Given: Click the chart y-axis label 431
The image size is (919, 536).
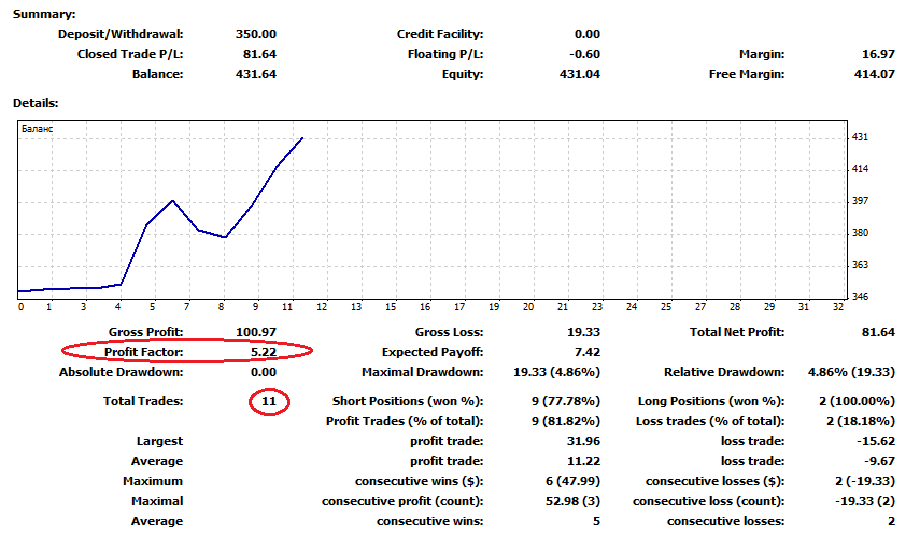Looking at the screenshot, I should 860,136.
